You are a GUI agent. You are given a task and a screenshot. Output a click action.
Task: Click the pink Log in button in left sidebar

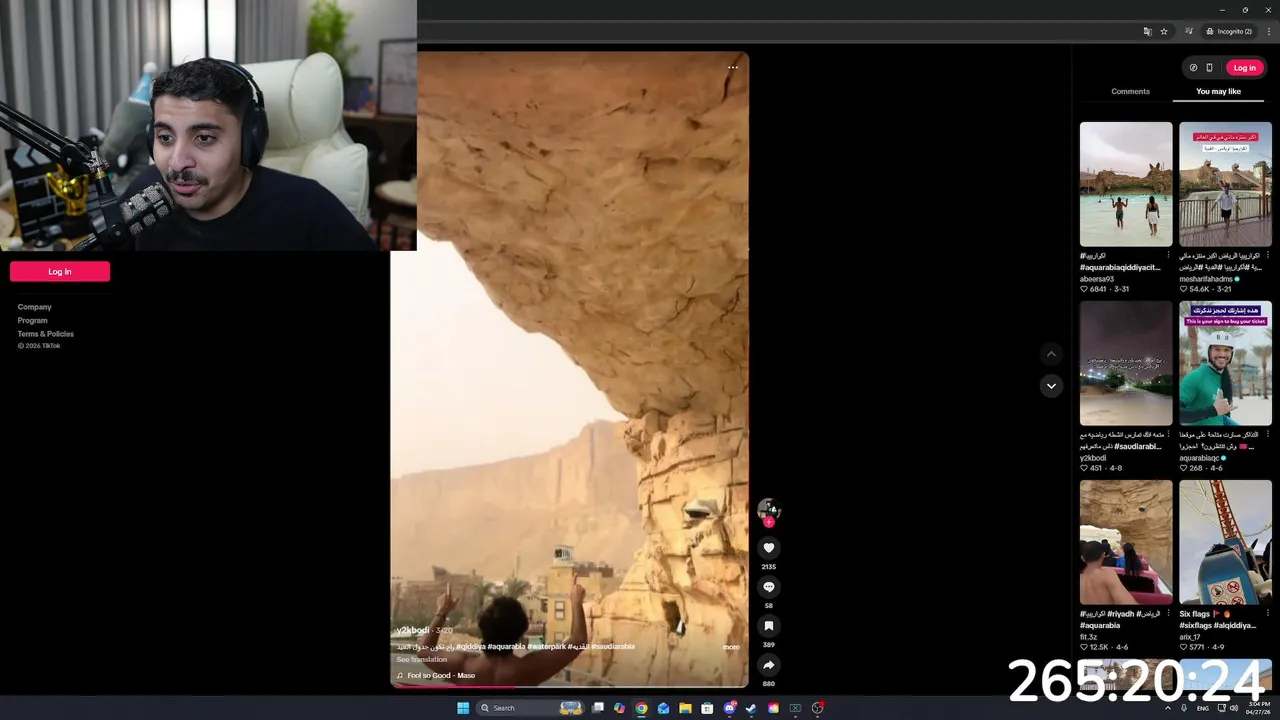[60, 271]
